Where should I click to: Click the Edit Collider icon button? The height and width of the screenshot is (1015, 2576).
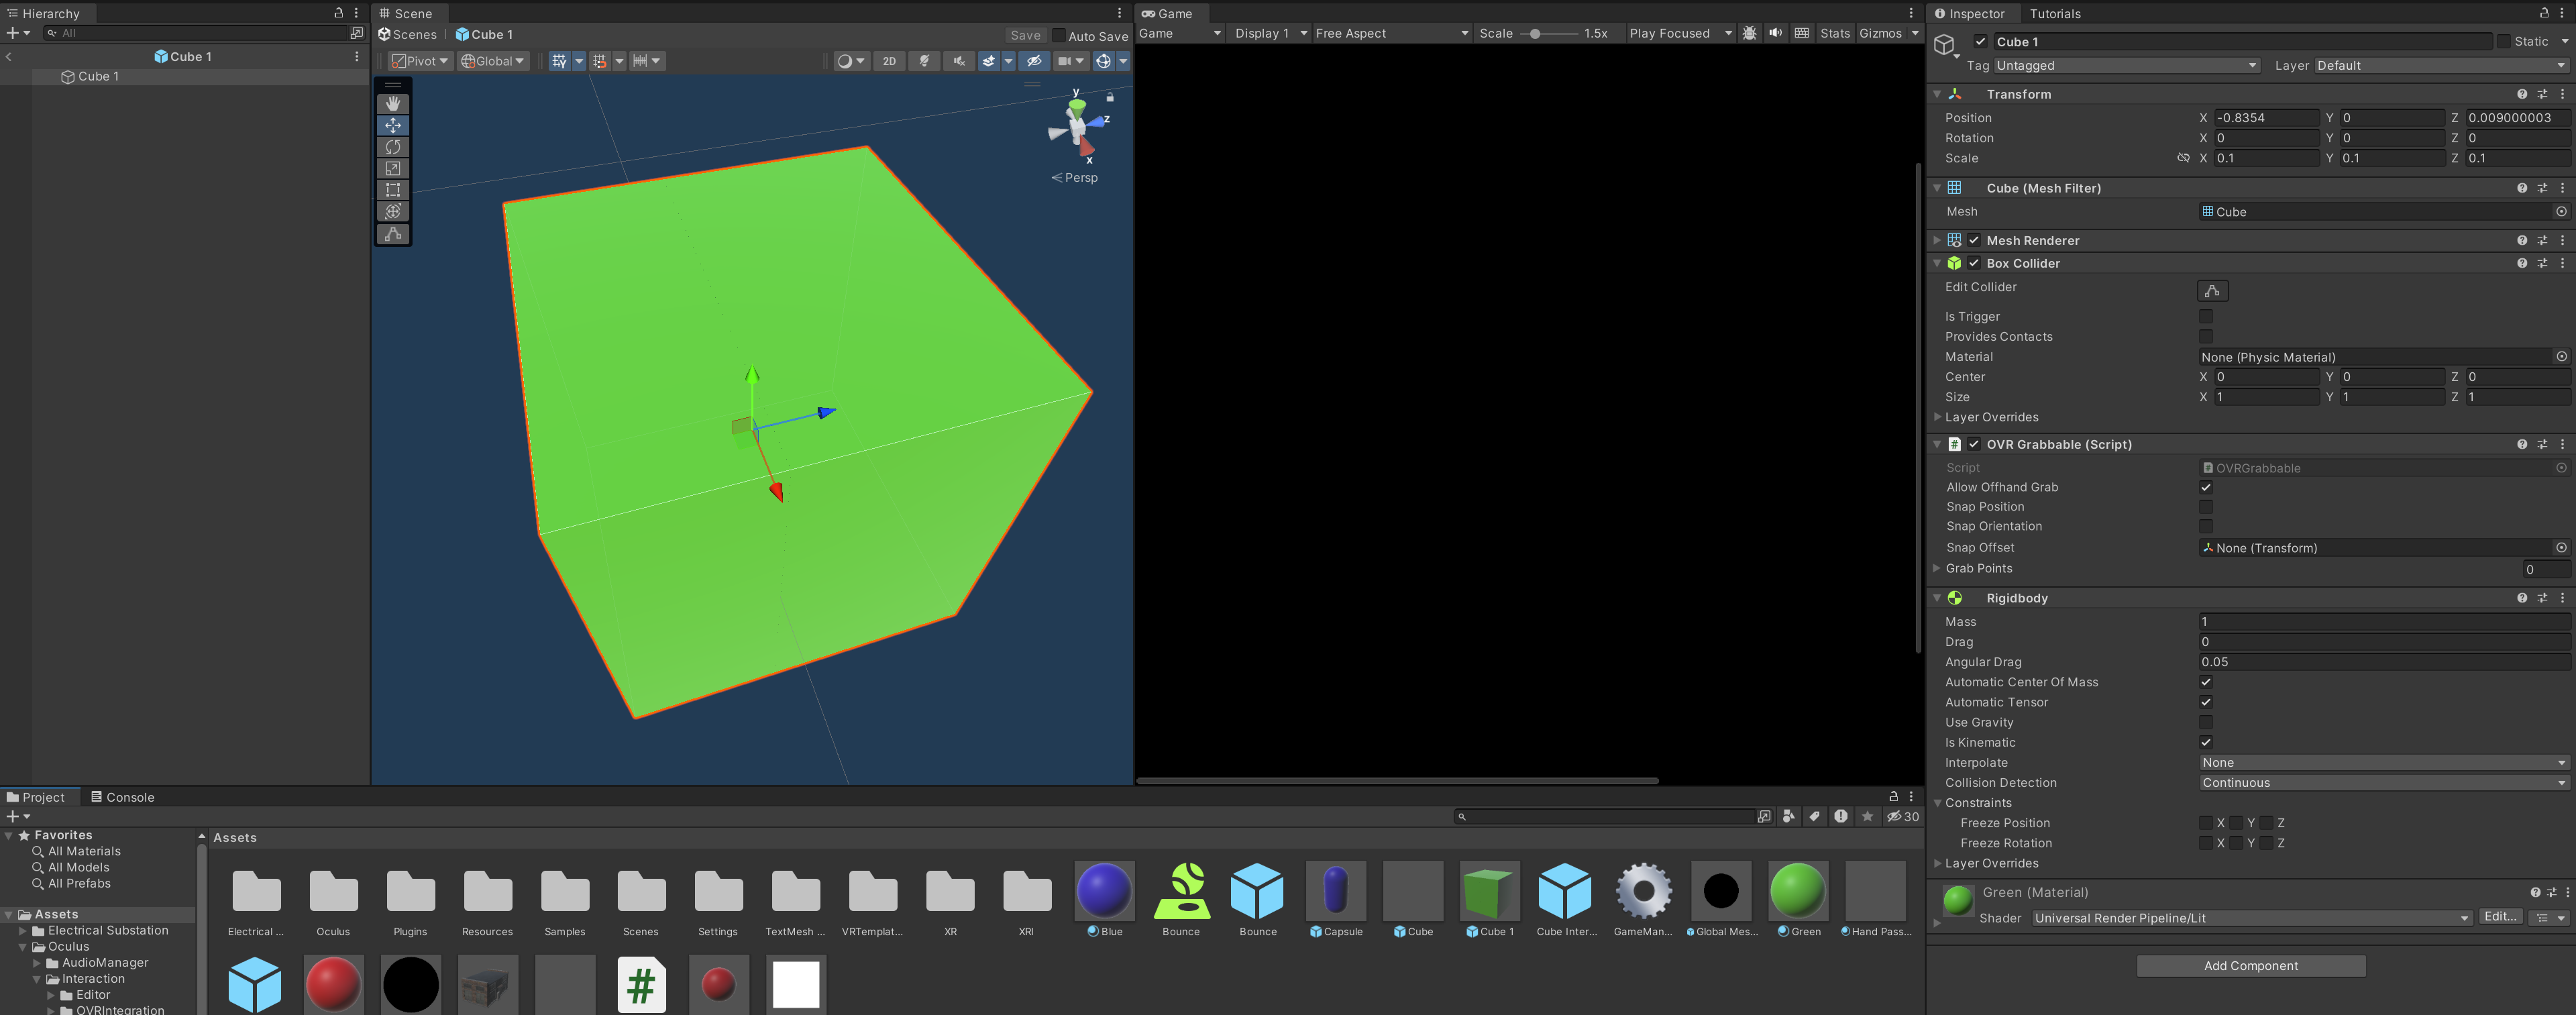click(2212, 291)
